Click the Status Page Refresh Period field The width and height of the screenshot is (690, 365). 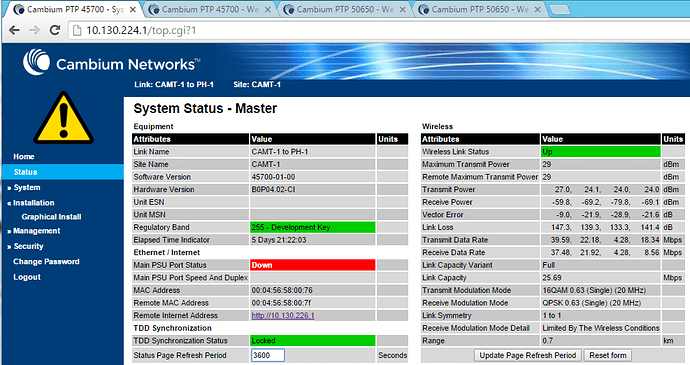[268, 355]
